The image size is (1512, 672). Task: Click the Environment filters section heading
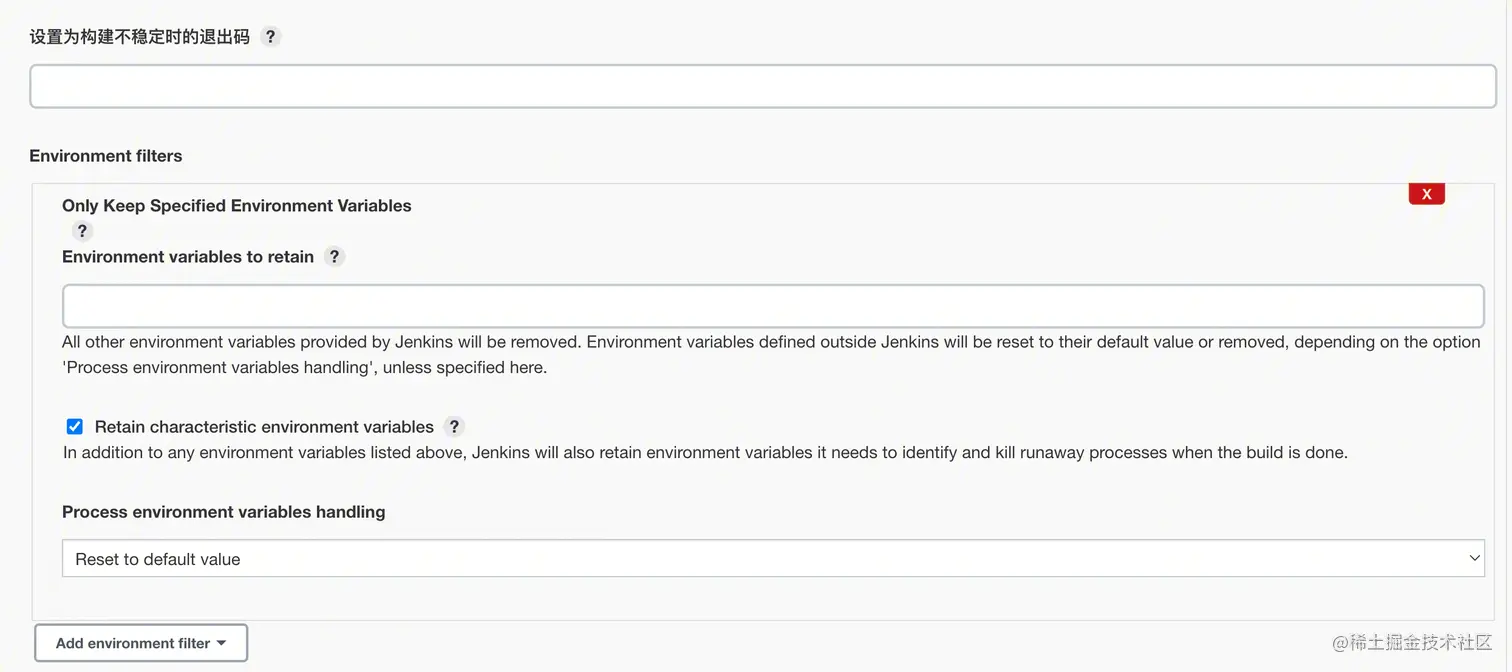106,156
